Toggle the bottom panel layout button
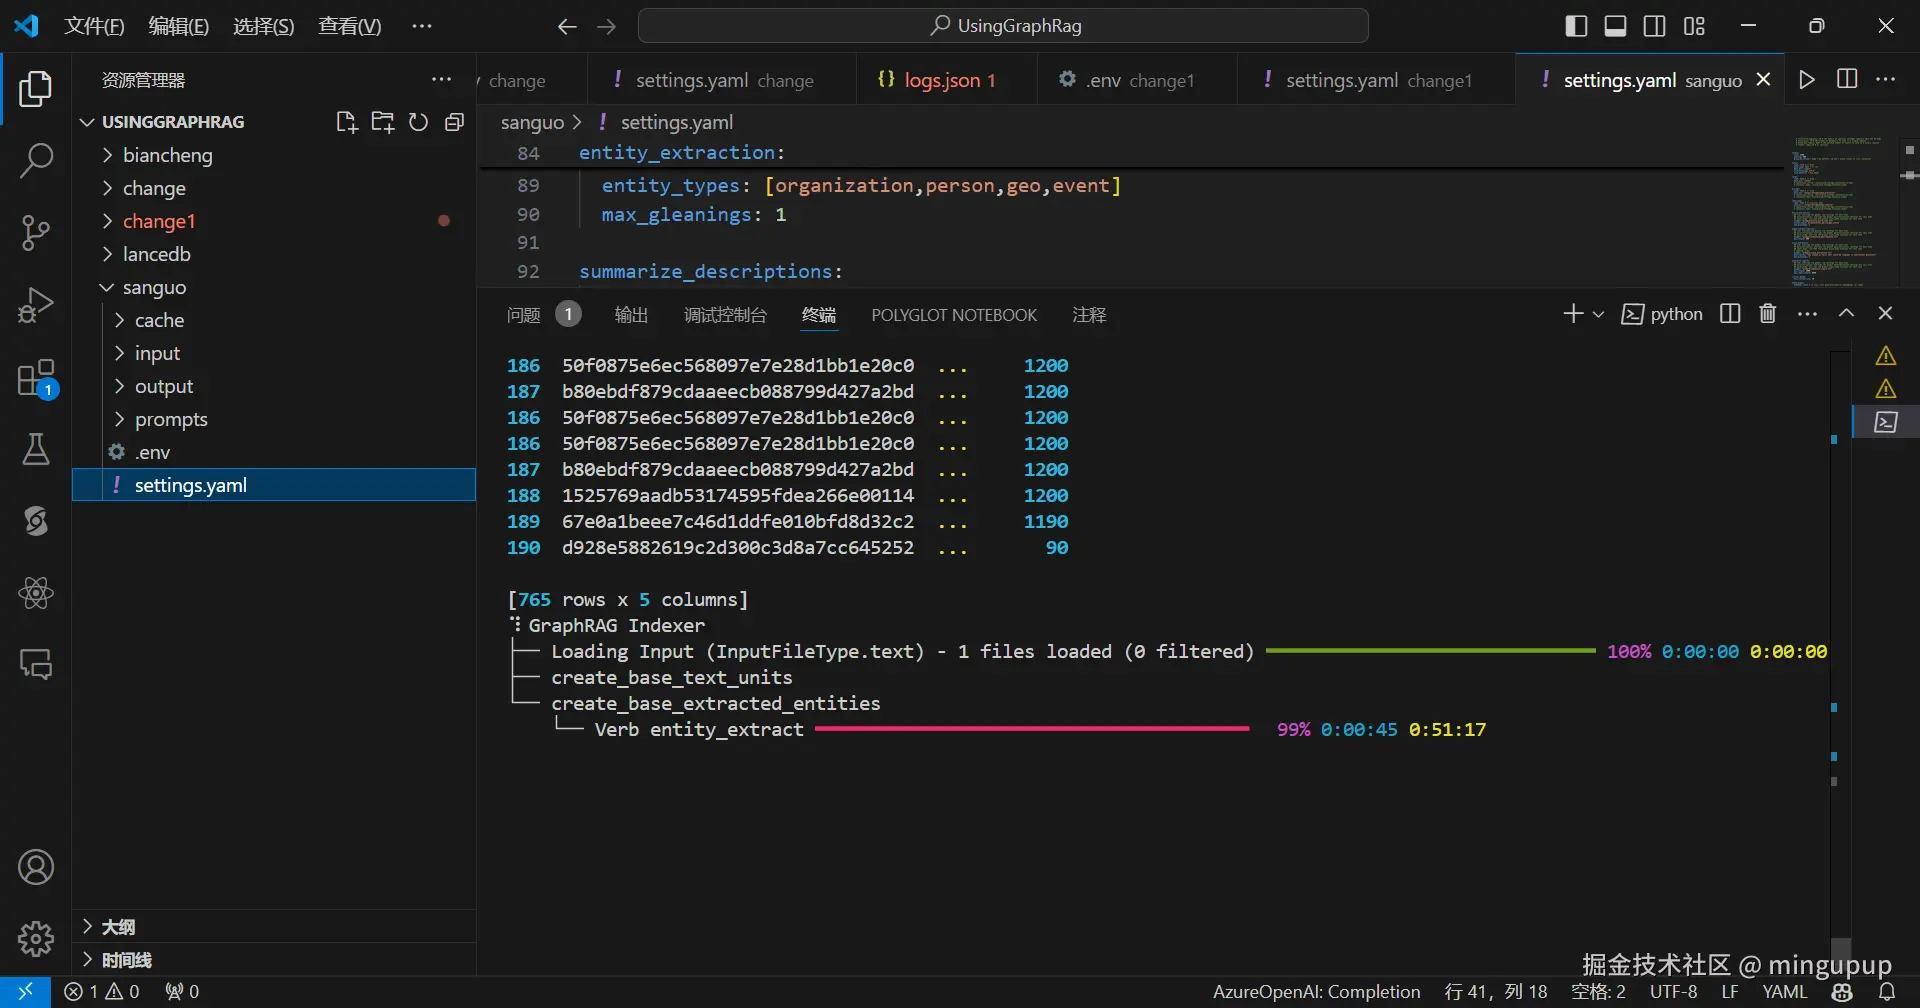This screenshot has height=1008, width=1920. (x=1615, y=26)
